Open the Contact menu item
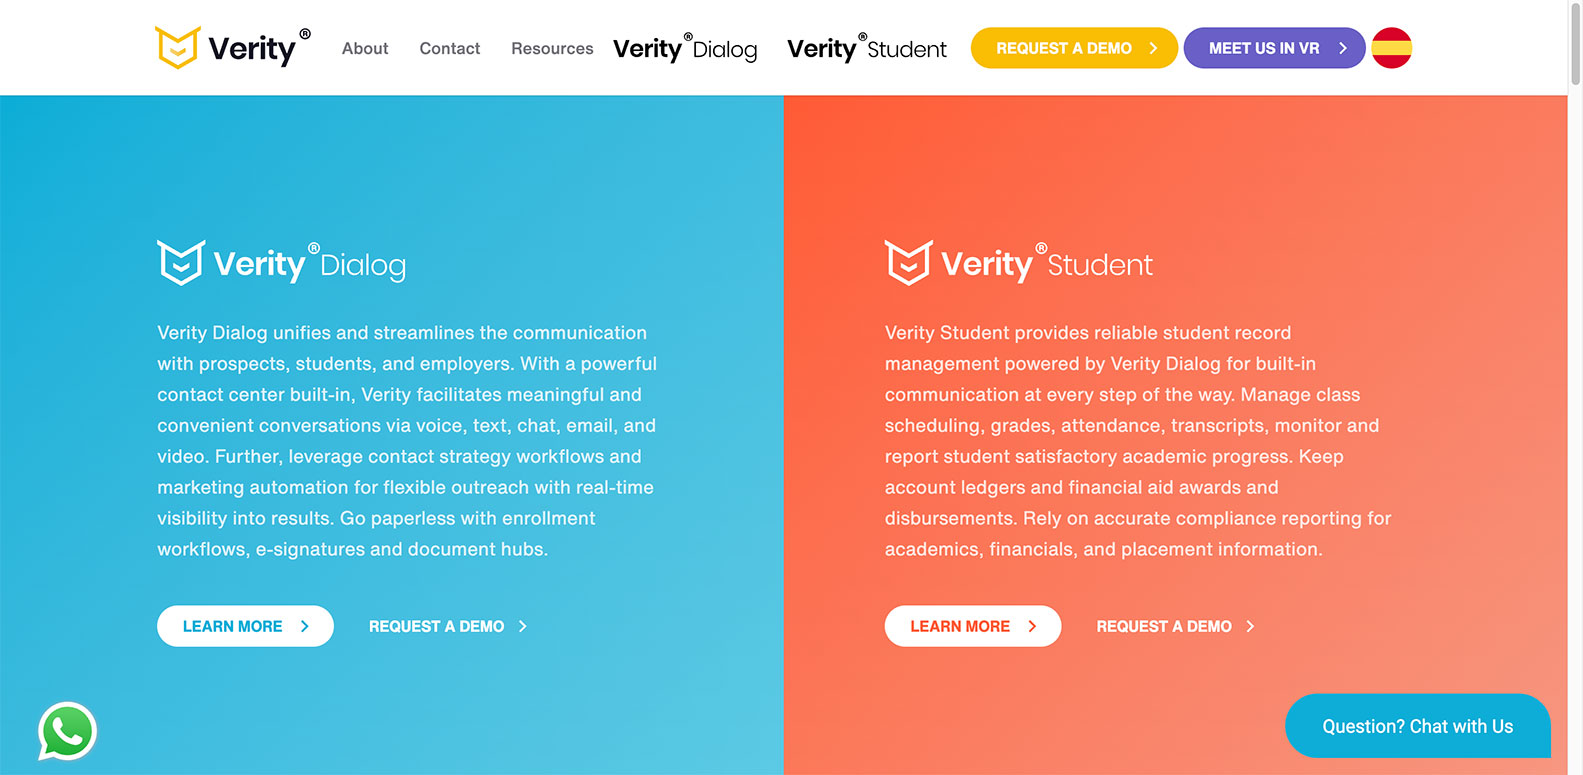The width and height of the screenshot is (1583, 775). [450, 48]
